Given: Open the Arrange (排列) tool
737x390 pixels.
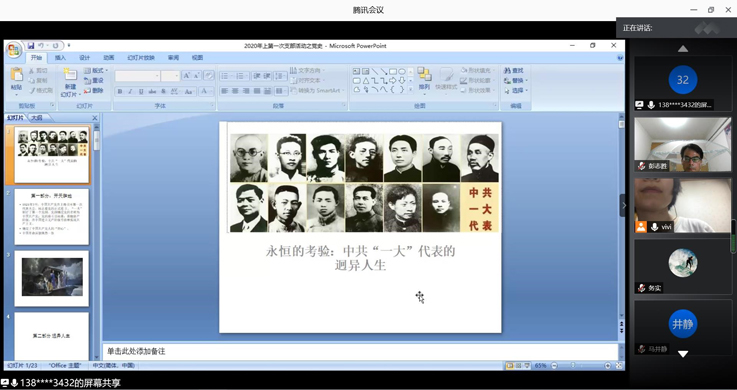Looking at the screenshot, I should (424, 78).
